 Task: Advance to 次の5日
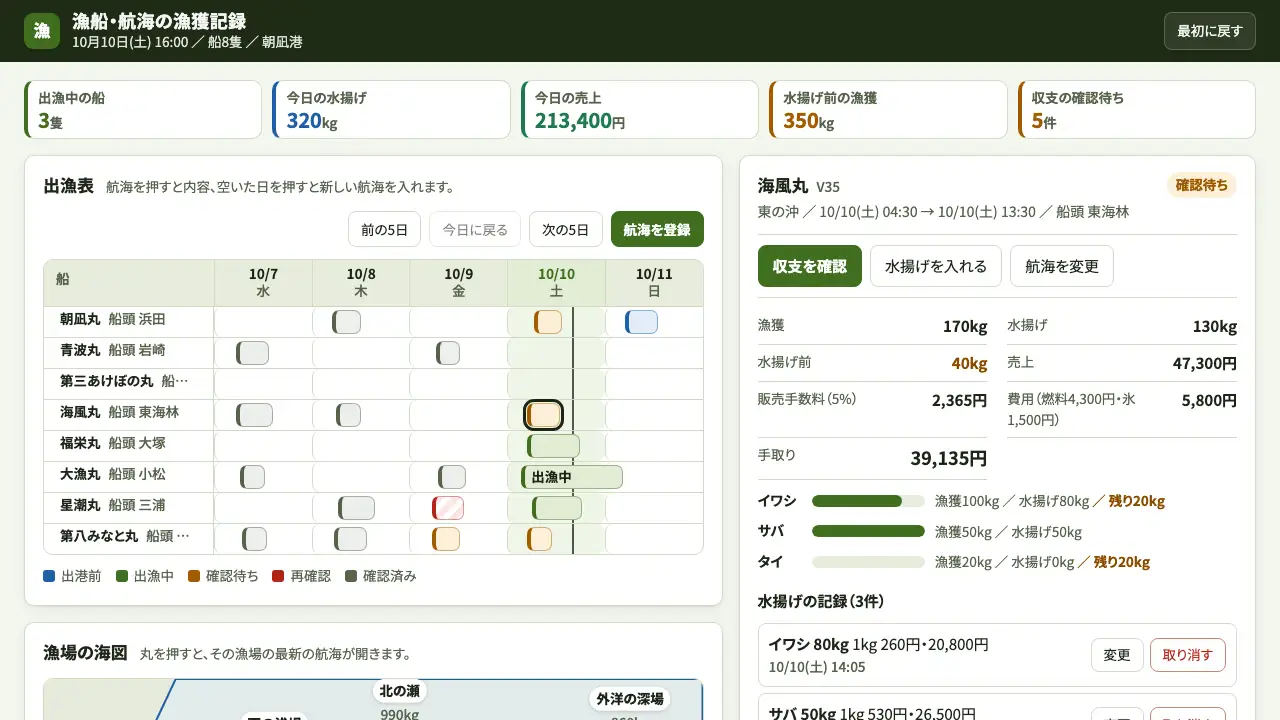(566, 229)
